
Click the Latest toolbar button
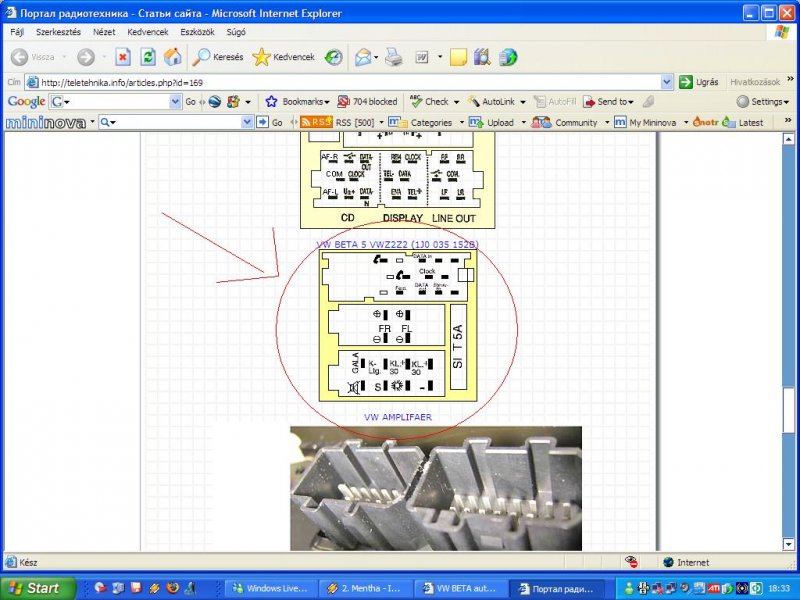743,122
